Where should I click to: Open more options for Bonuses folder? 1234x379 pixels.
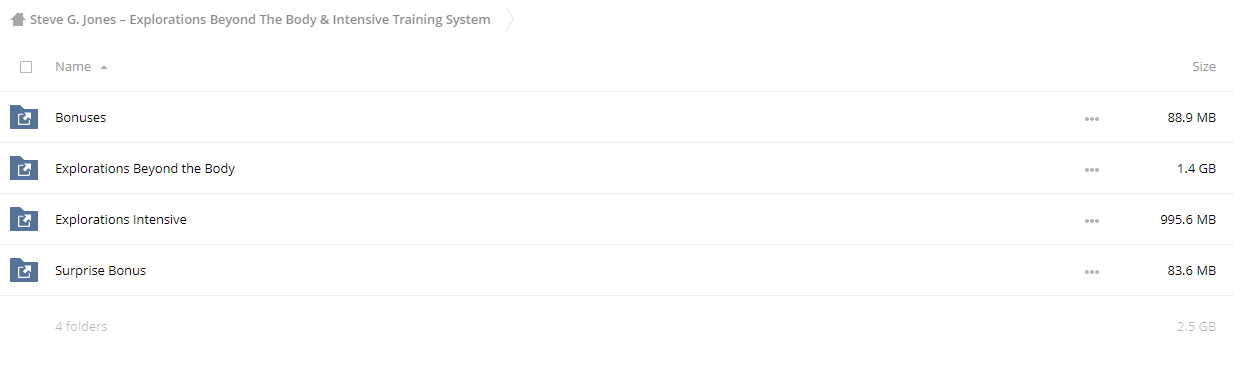[1091, 119]
